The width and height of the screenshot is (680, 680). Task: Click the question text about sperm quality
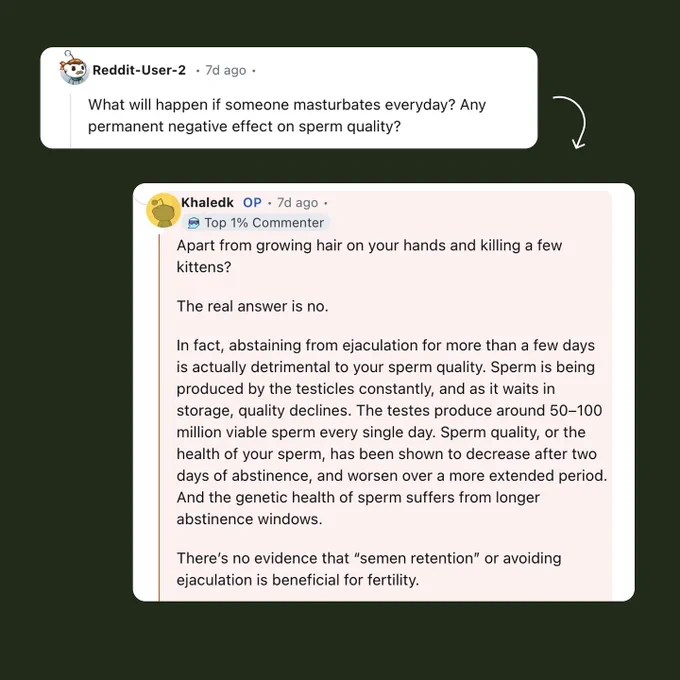coord(287,115)
